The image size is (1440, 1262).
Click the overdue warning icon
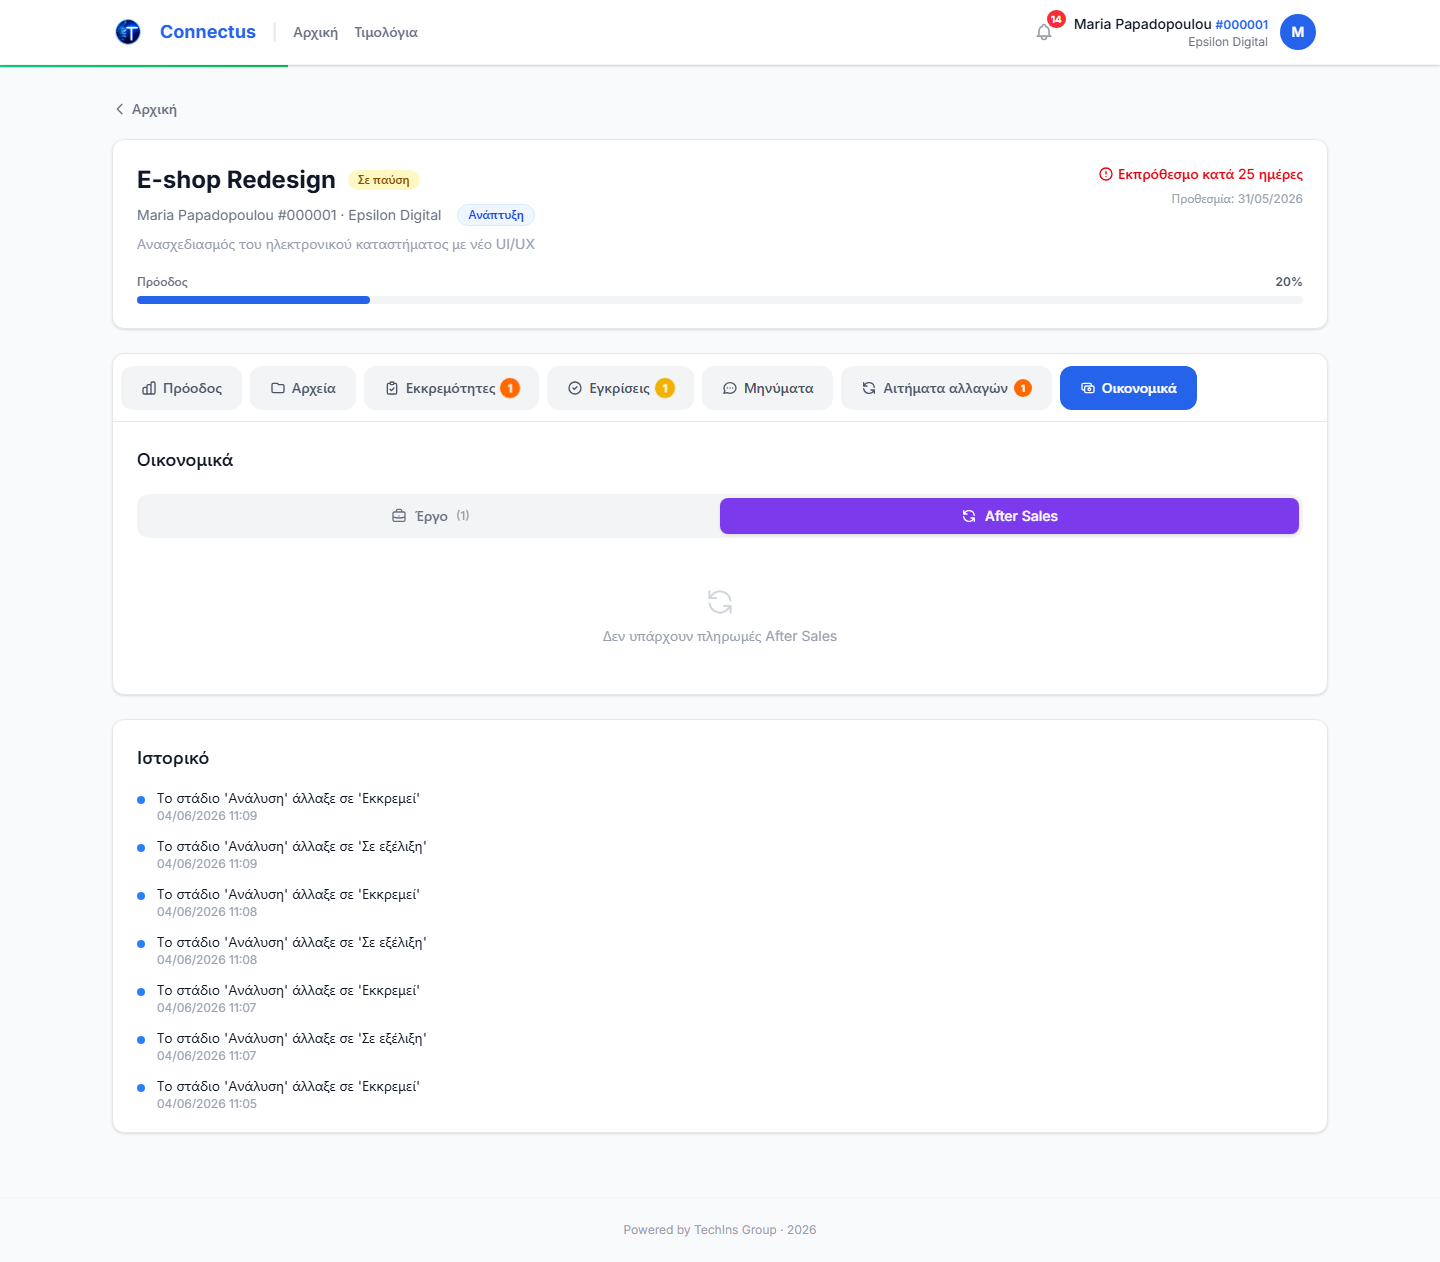coord(1106,174)
